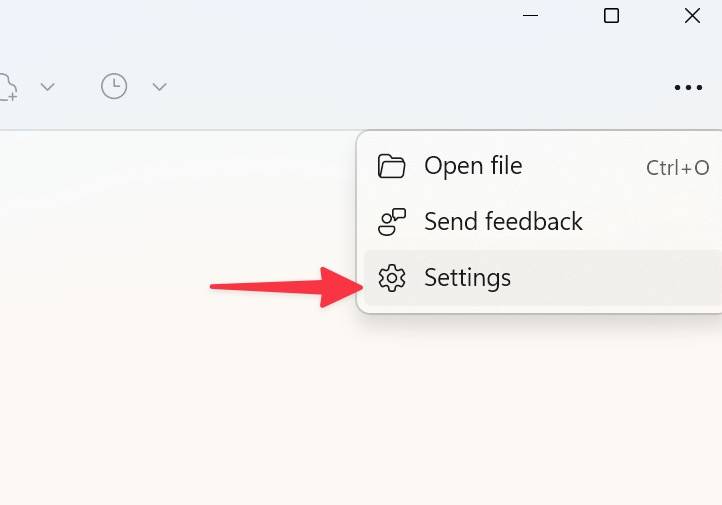Expand the chevron beside the cloud icon
Viewport: 722px width, 505px height.
(x=47, y=87)
